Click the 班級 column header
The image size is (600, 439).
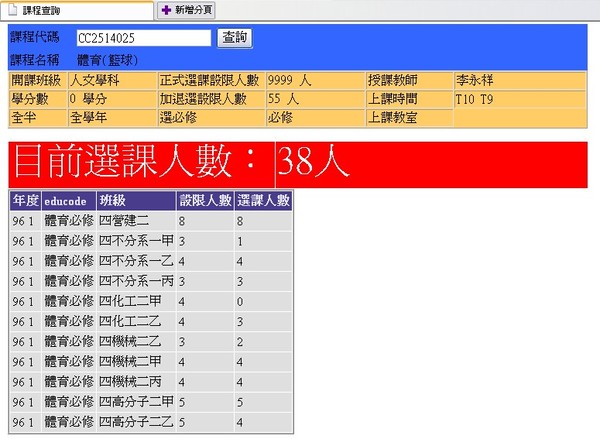[x=136, y=201]
